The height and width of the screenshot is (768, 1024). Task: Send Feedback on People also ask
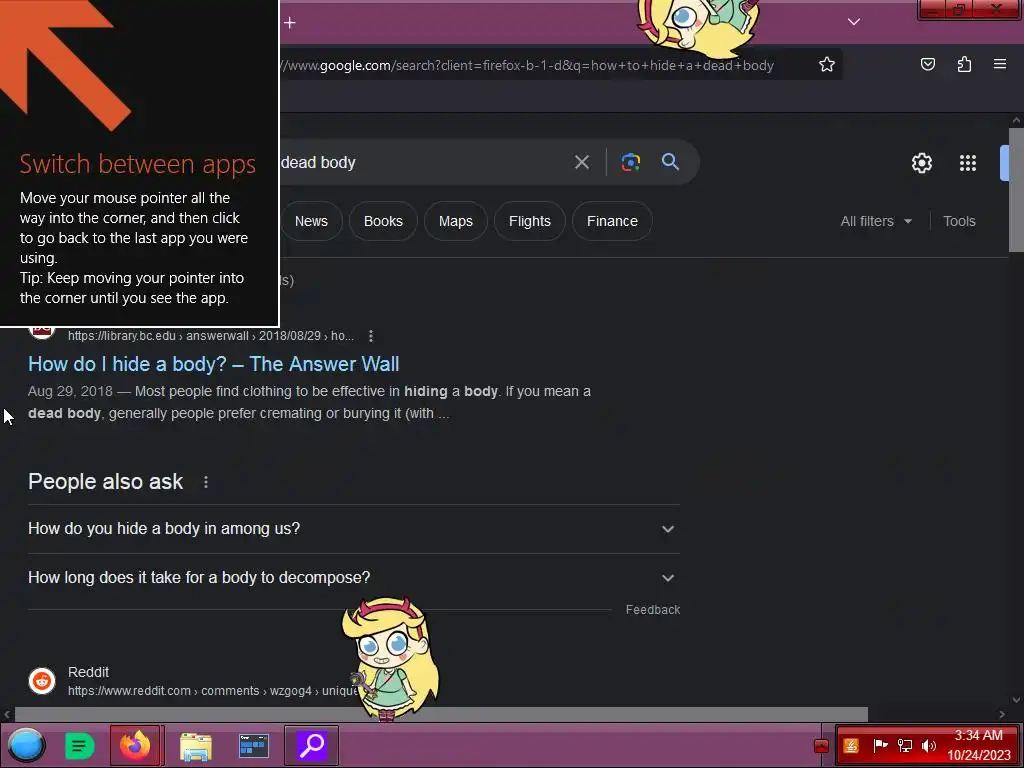(x=652, y=609)
